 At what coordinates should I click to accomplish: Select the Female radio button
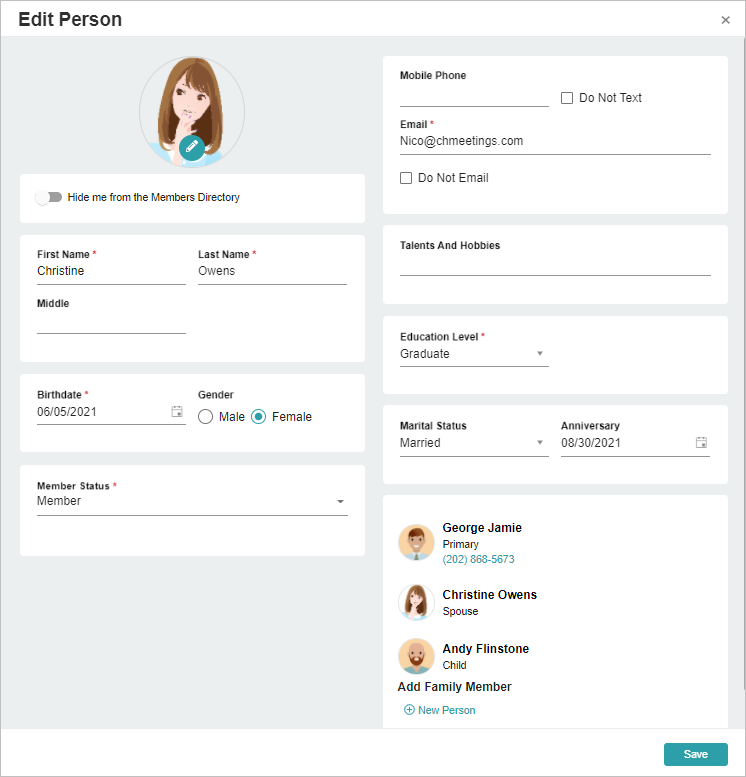[258, 417]
